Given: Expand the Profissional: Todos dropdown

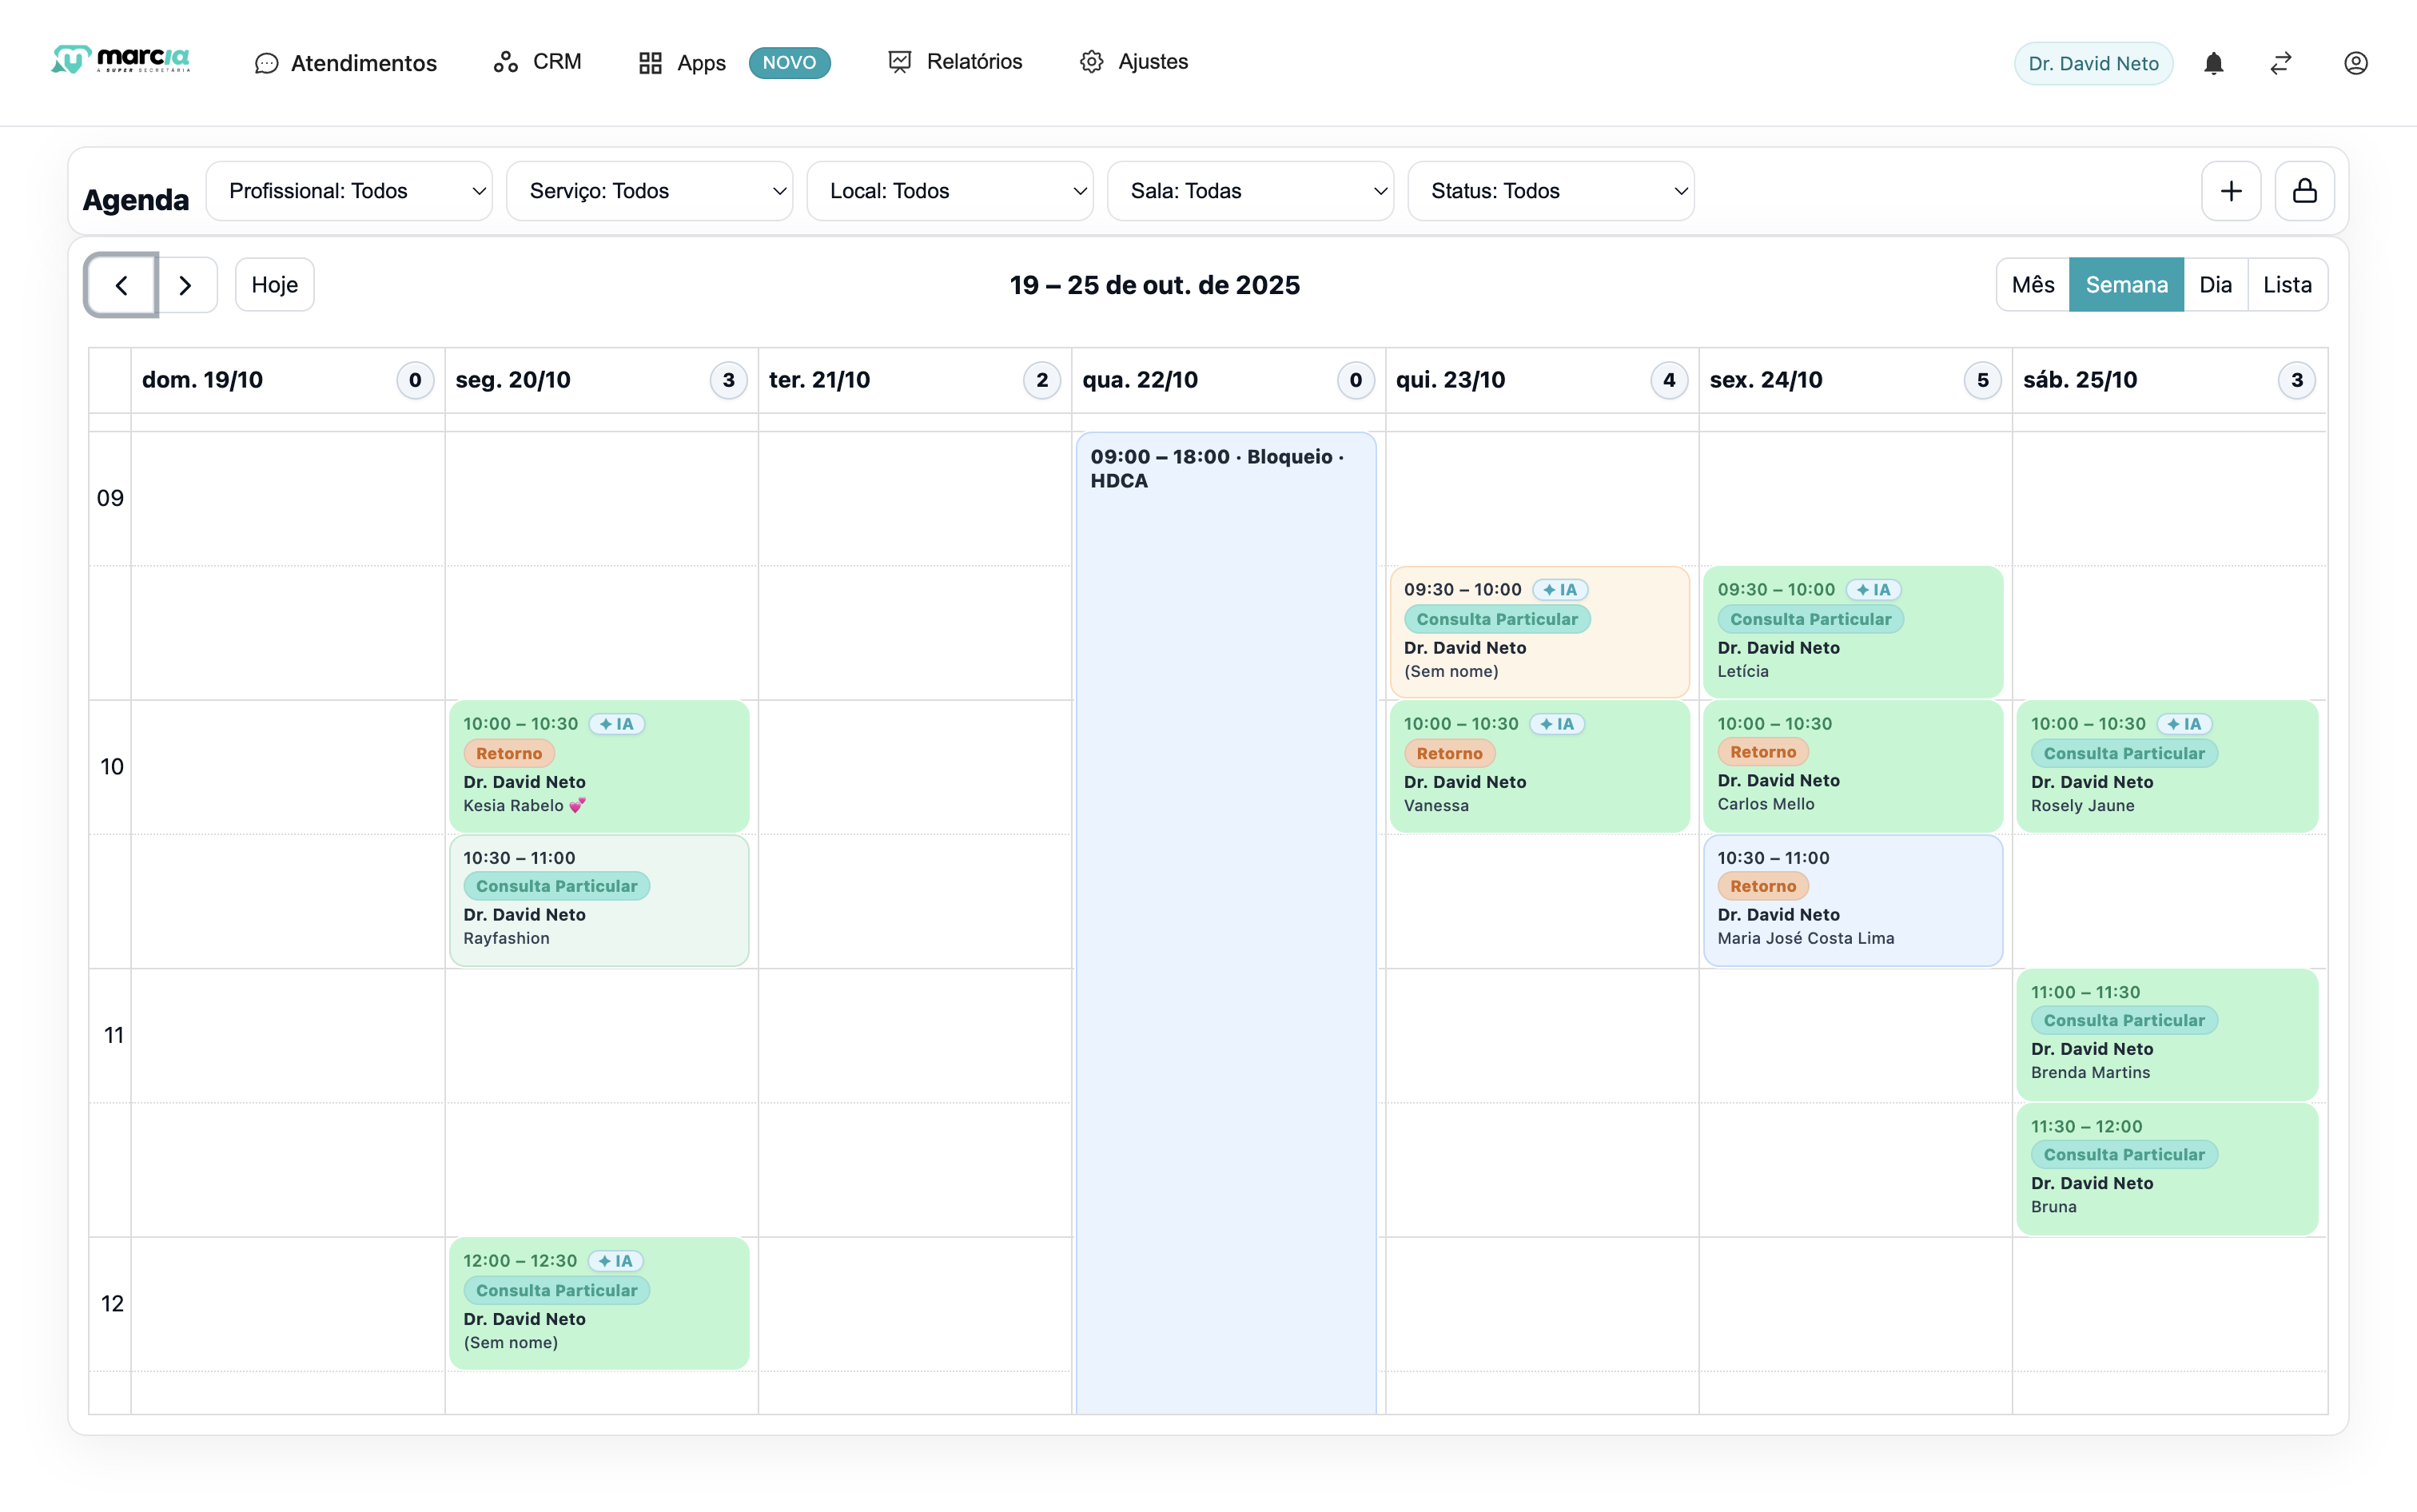Looking at the screenshot, I should [x=349, y=191].
